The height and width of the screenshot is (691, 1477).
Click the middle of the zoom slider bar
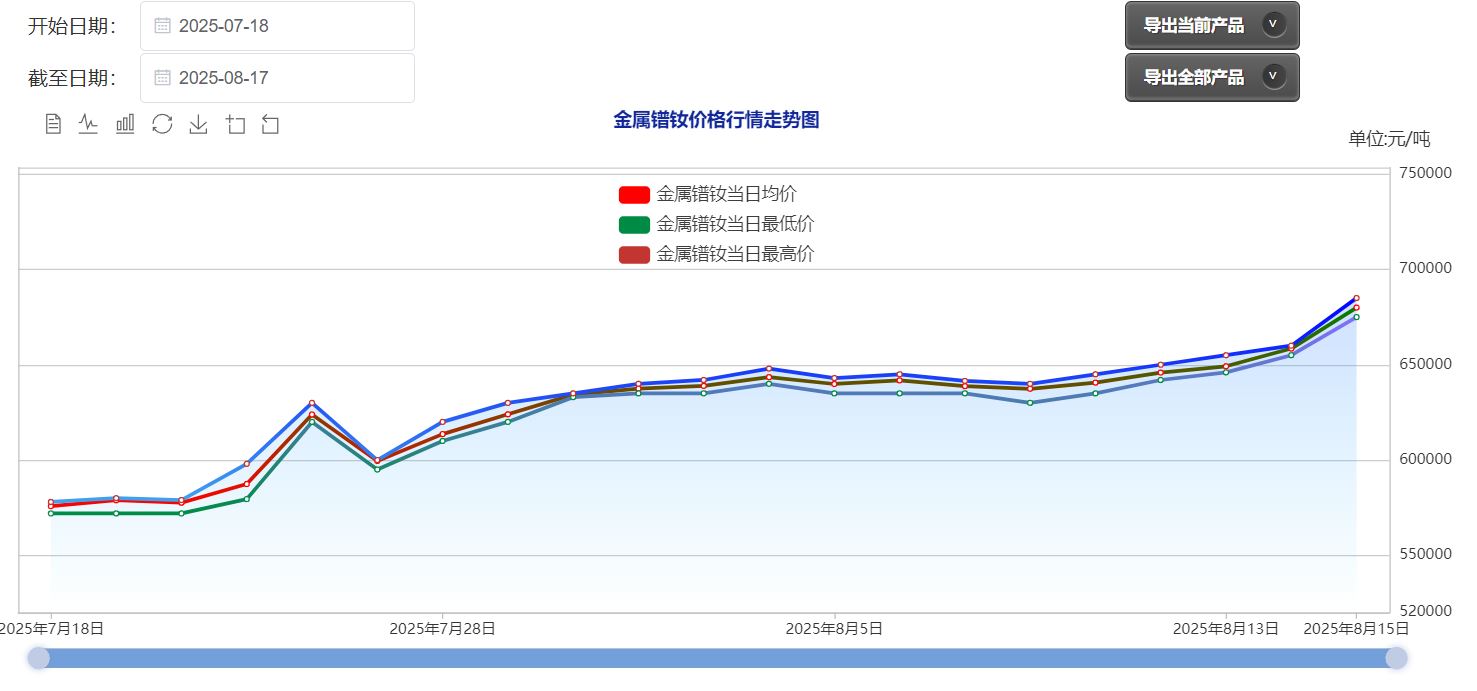[x=717, y=658]
